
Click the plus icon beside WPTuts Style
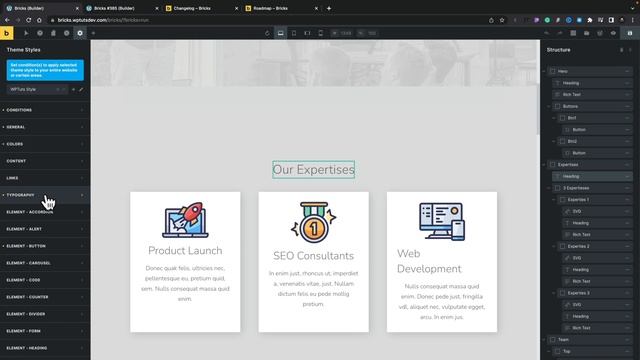point(73,89)
